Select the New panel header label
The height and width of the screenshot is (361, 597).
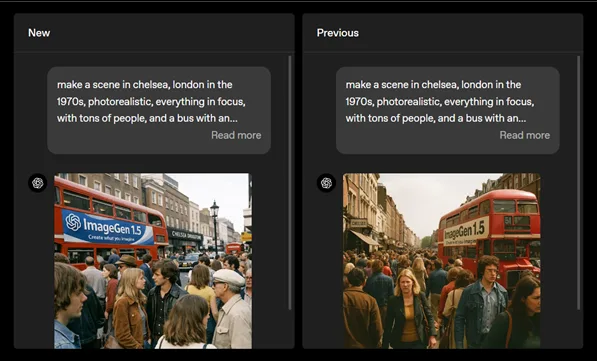(39, 33)
